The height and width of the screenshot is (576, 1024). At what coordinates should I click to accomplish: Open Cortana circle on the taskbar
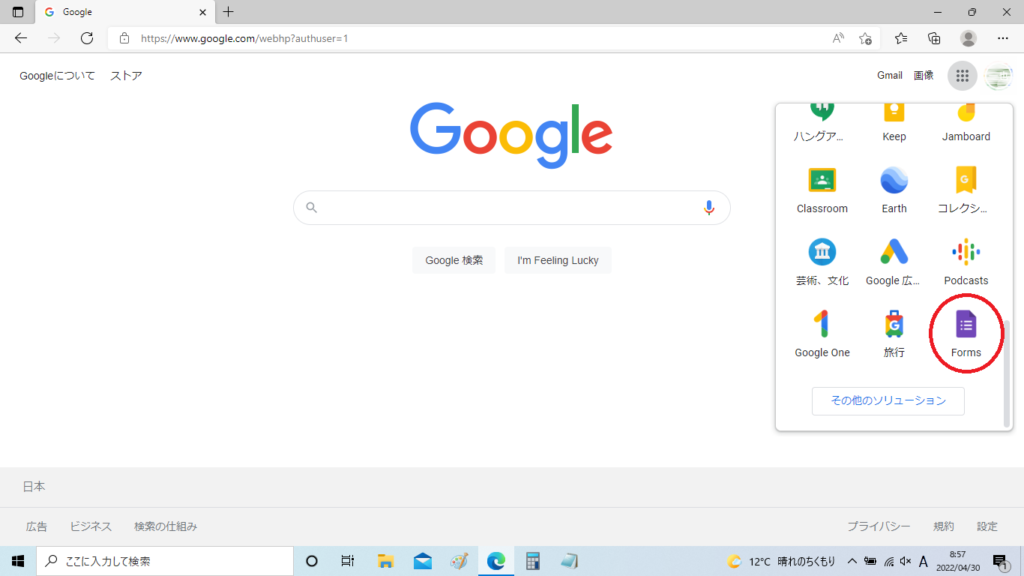(312, 561)
